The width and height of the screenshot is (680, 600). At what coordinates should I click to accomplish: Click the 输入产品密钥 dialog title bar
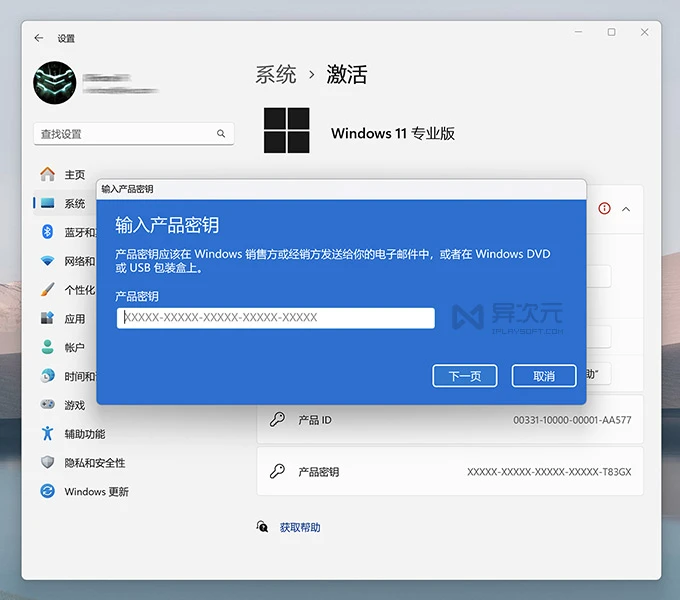coord(341,189)
